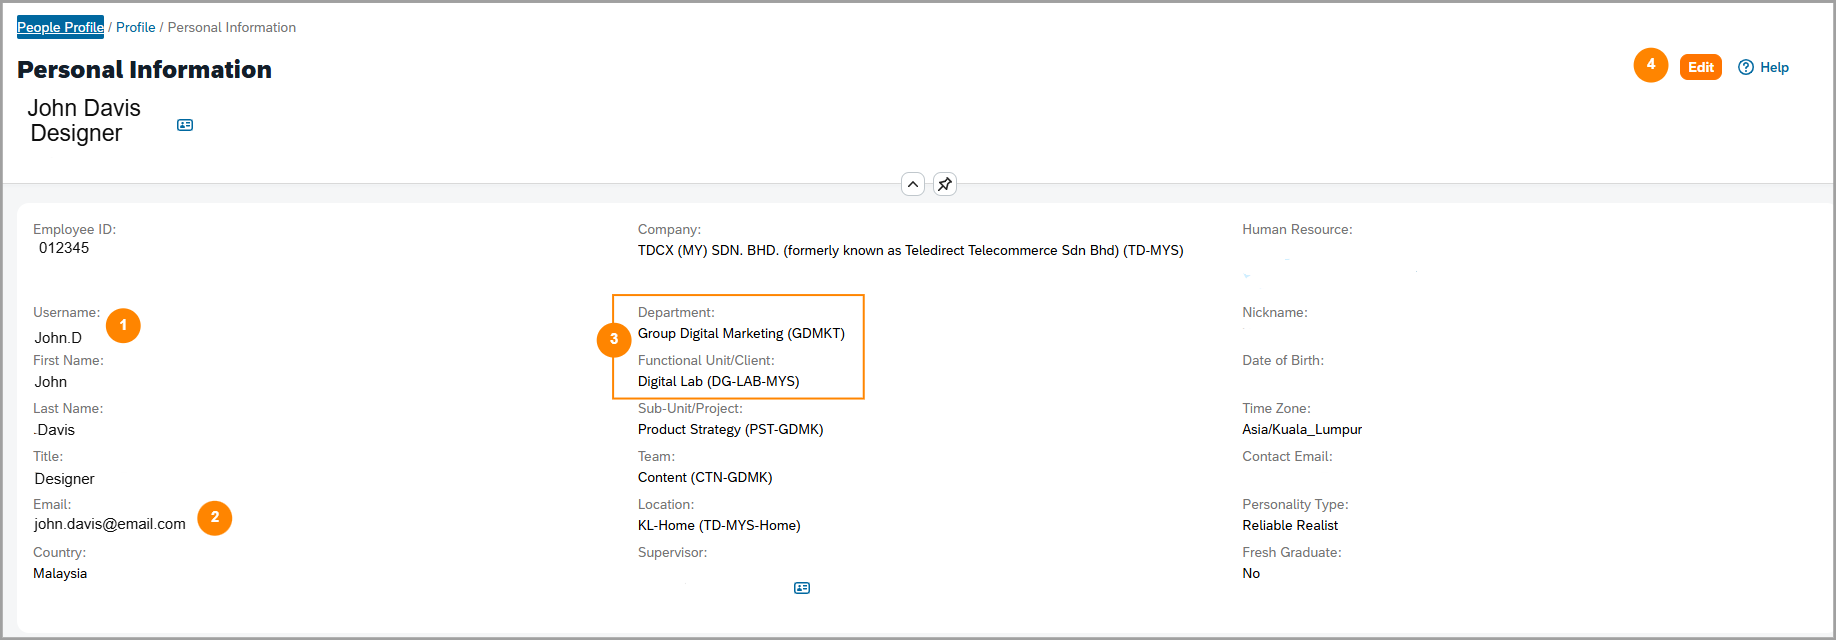The image size is (1836, 640).
Task: Click the Department value Group Digital Marketing
Action: 741,333
